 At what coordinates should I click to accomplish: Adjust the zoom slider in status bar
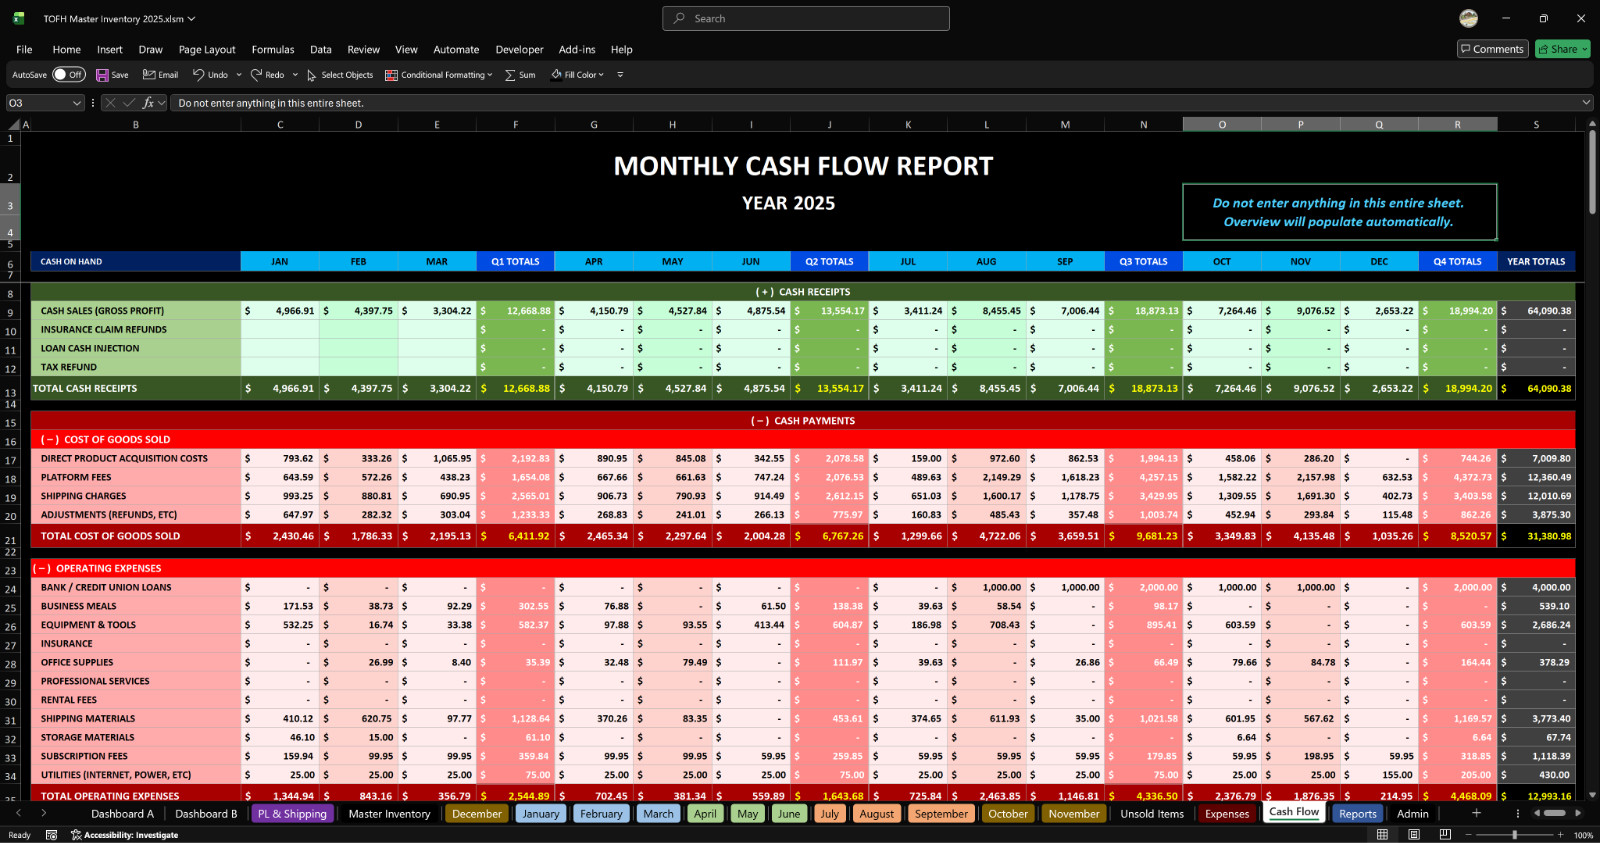[1514, 835]
